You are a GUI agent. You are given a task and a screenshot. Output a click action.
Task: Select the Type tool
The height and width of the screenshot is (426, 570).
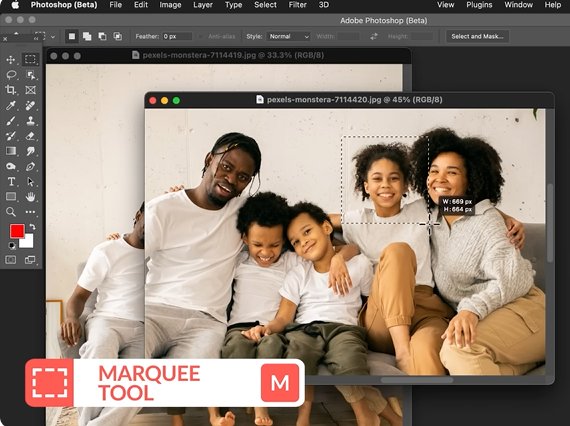11,181
